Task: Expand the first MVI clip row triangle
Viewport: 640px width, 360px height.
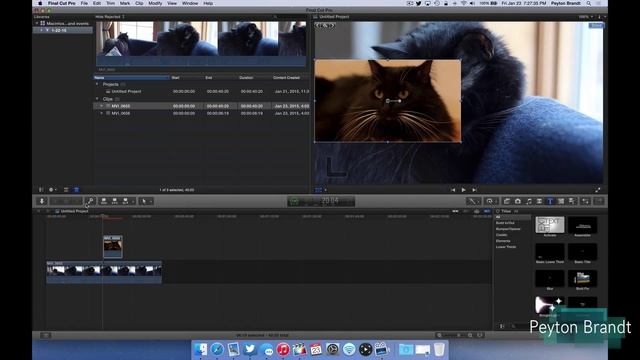Action: [x=102, y=106]
